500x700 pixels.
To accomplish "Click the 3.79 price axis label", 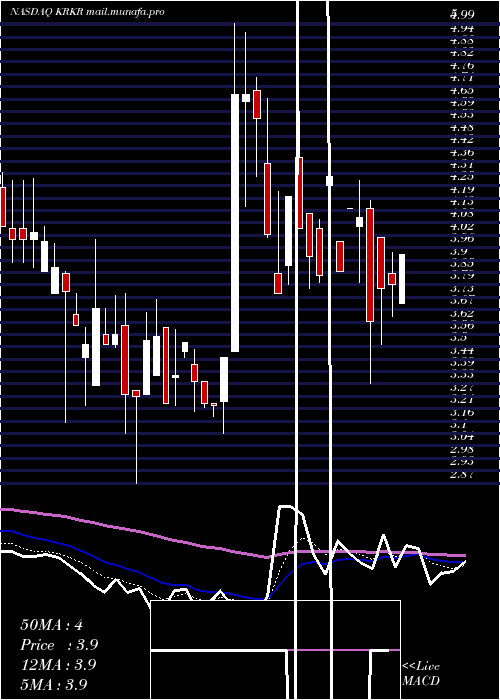I will tap(462, 276).
